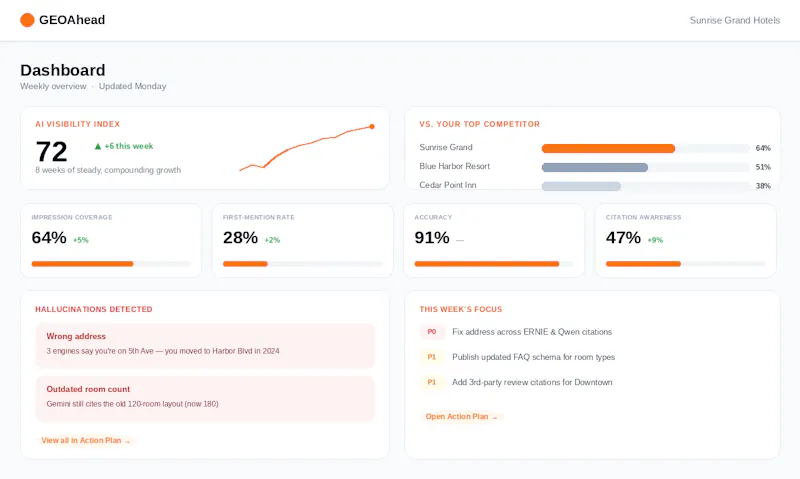Click the P0 priority badge
Screen dimensions: 800x479
[x=432, y=332]
